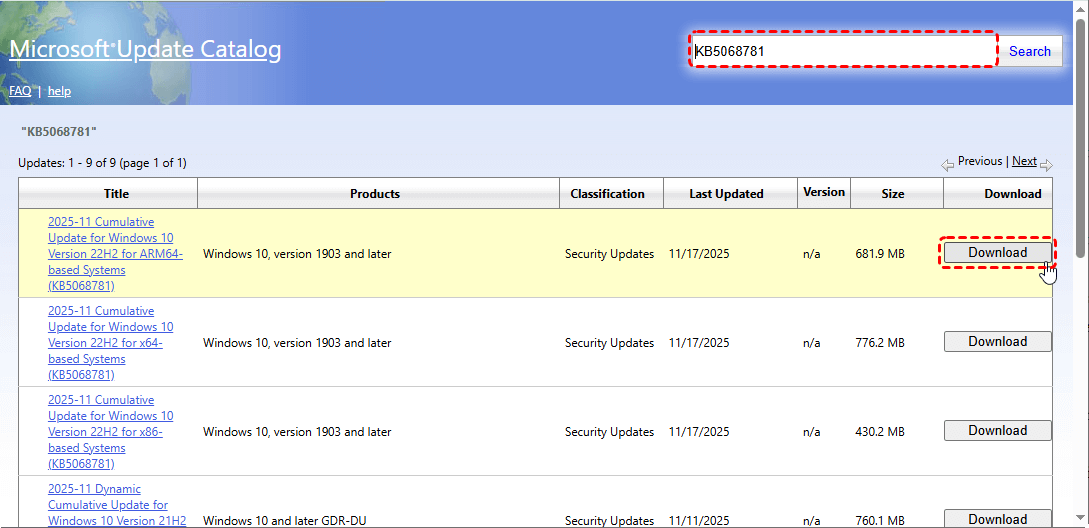Open the FAQ page
The width and height of the screenshot is (1089, 528).
click(x=20, y=91)
